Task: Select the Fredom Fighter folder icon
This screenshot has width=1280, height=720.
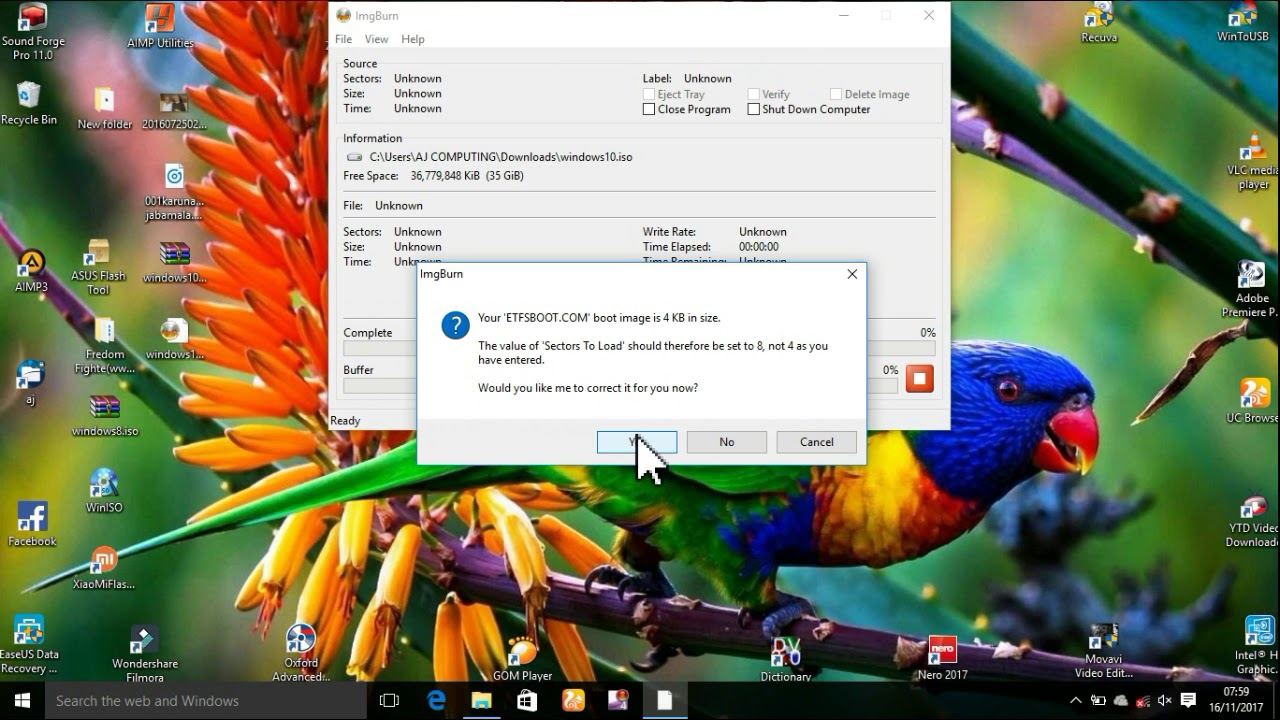Action: (104, 346)
